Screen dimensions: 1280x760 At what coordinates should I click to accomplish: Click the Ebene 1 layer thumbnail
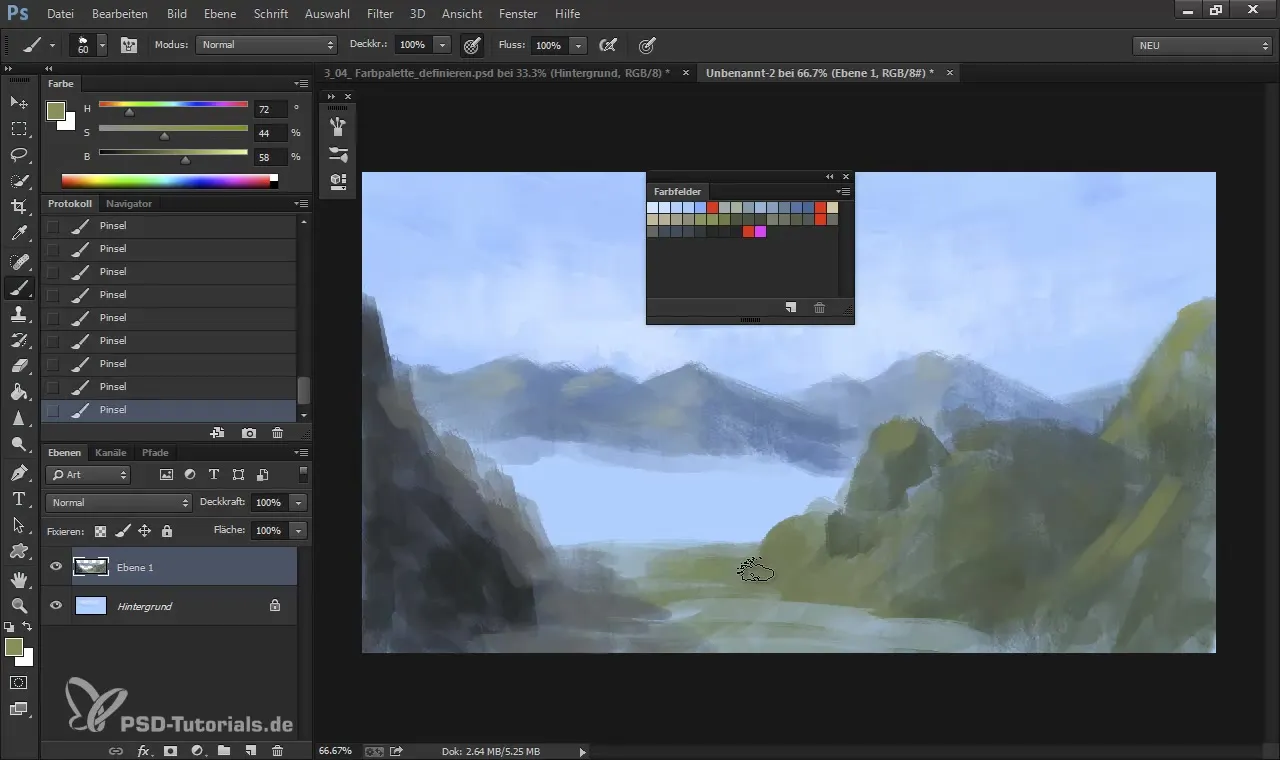click(x=91, y=567)
